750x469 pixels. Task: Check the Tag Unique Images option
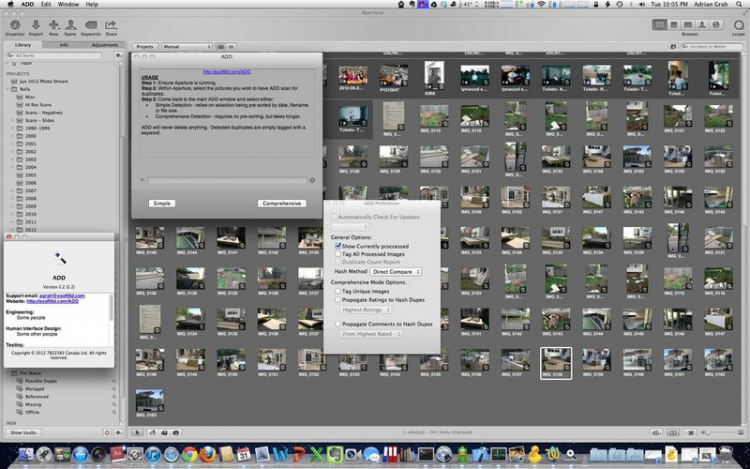click(338, 291)
